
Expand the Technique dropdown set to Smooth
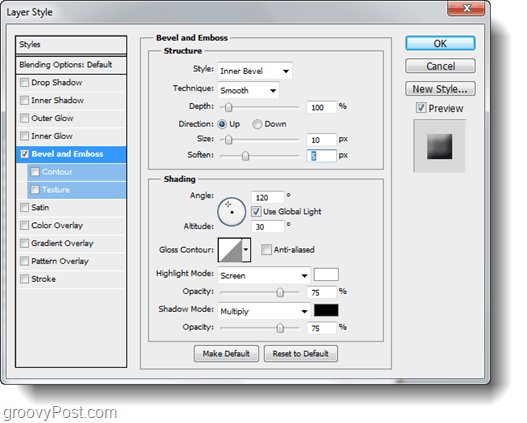tap(248, 90)
